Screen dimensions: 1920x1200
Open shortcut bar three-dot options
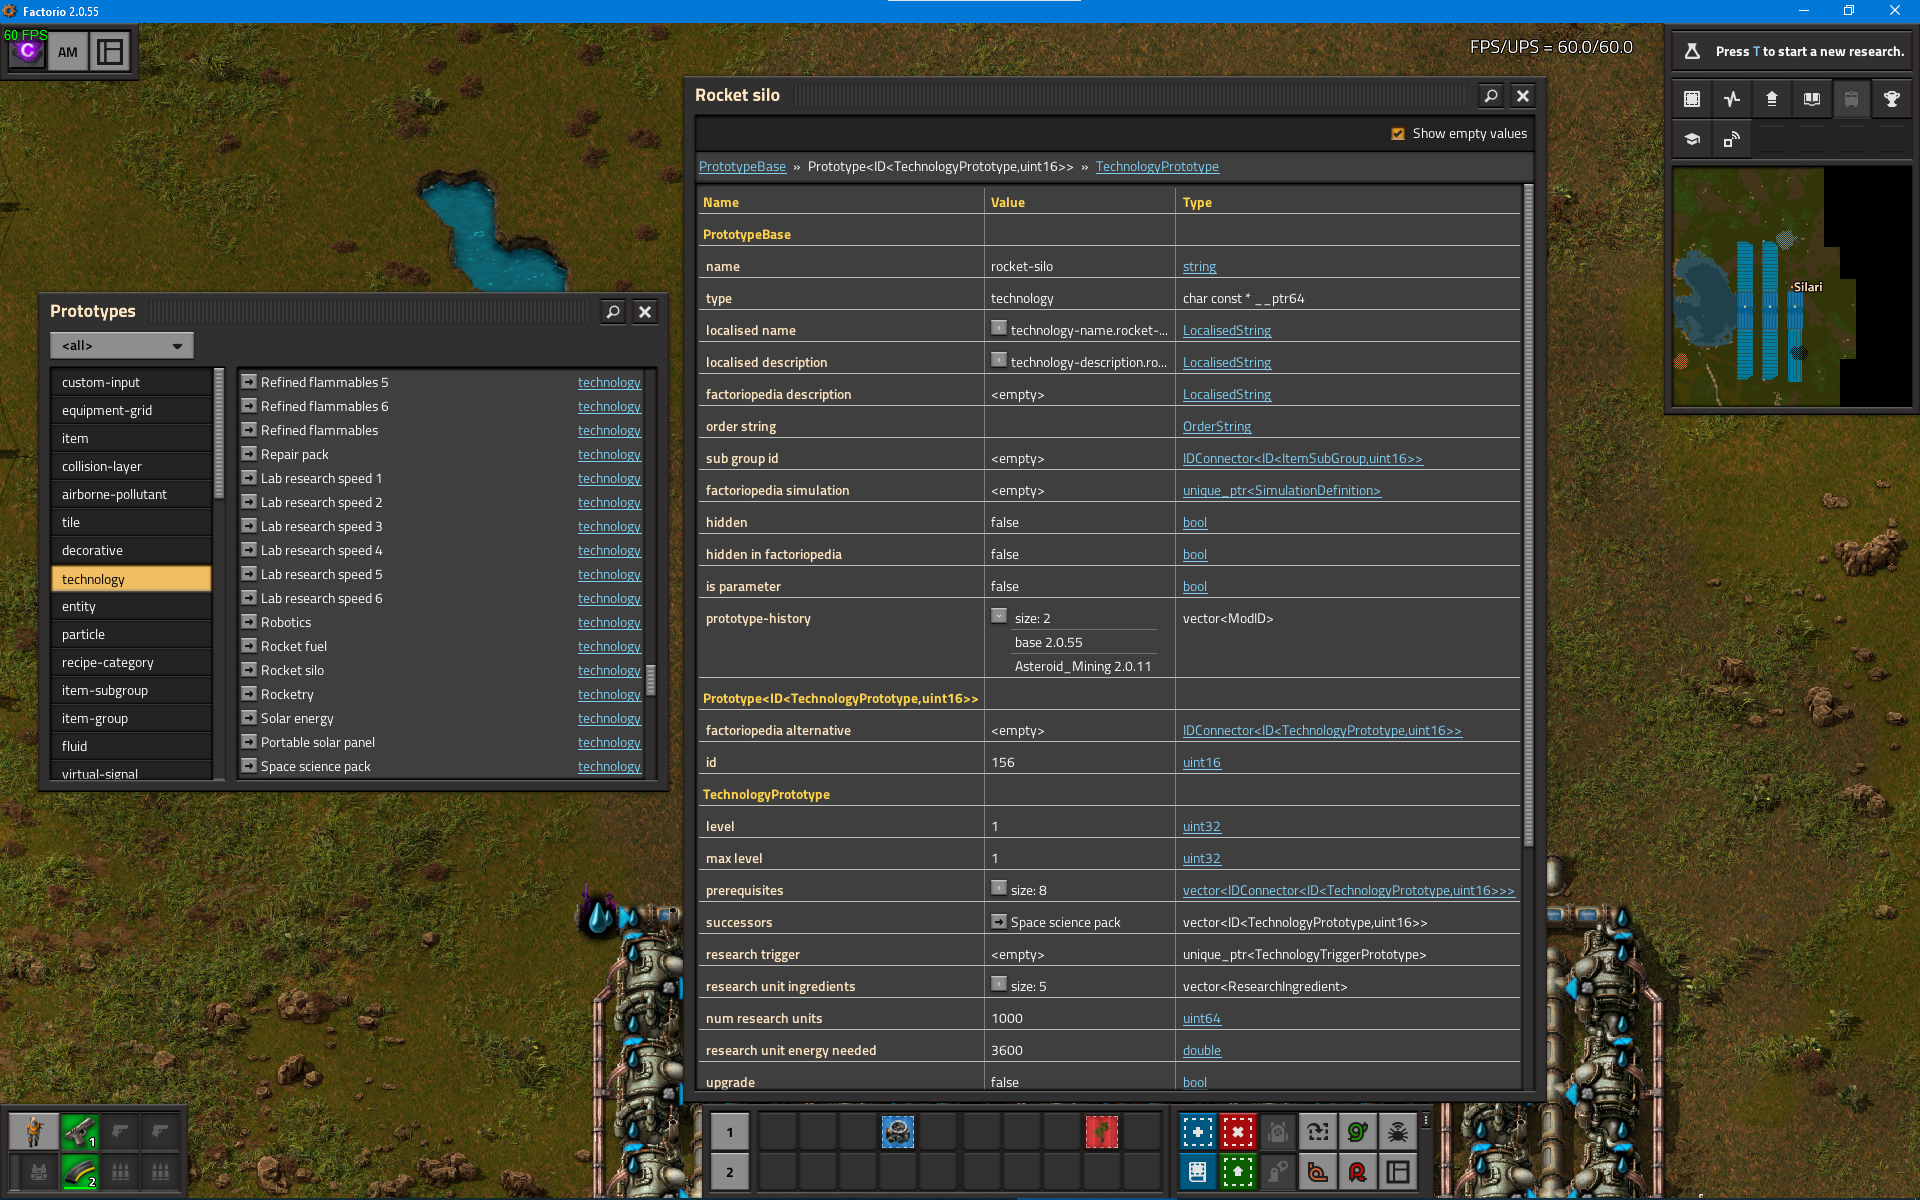click(1426, 1121)
